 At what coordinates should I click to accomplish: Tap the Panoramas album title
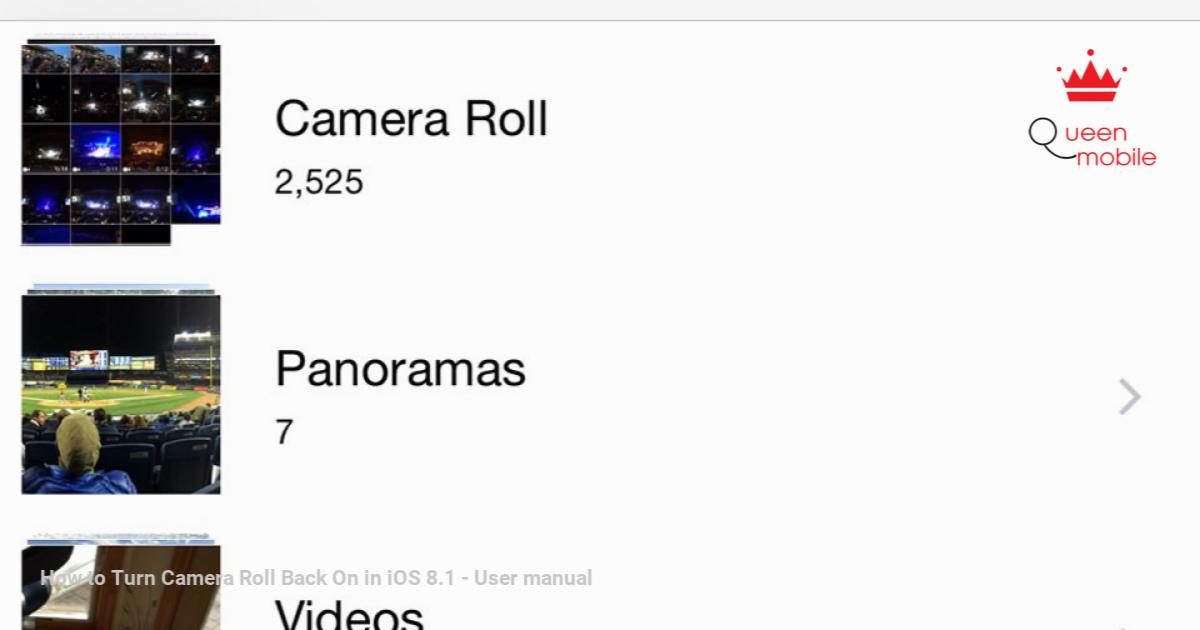400,368
